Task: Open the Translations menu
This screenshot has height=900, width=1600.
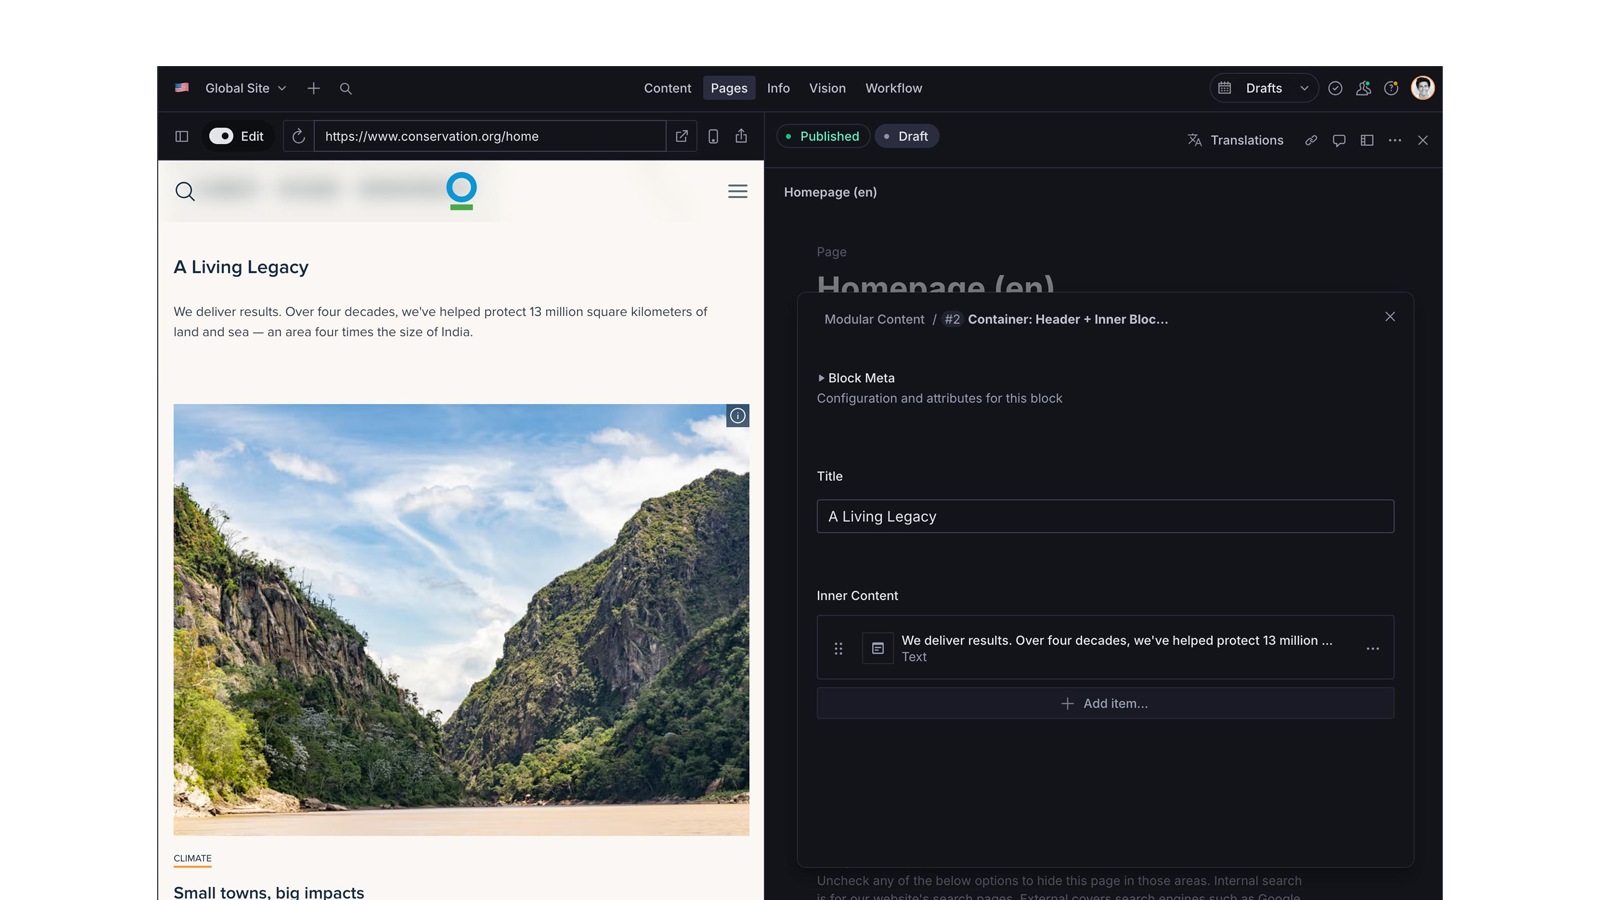Action: [1235, 140]
